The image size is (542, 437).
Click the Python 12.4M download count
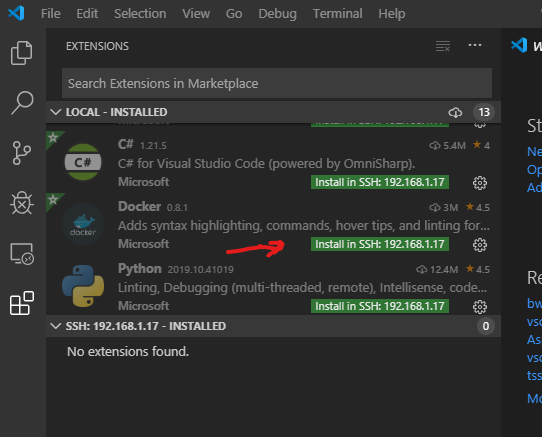437,269
